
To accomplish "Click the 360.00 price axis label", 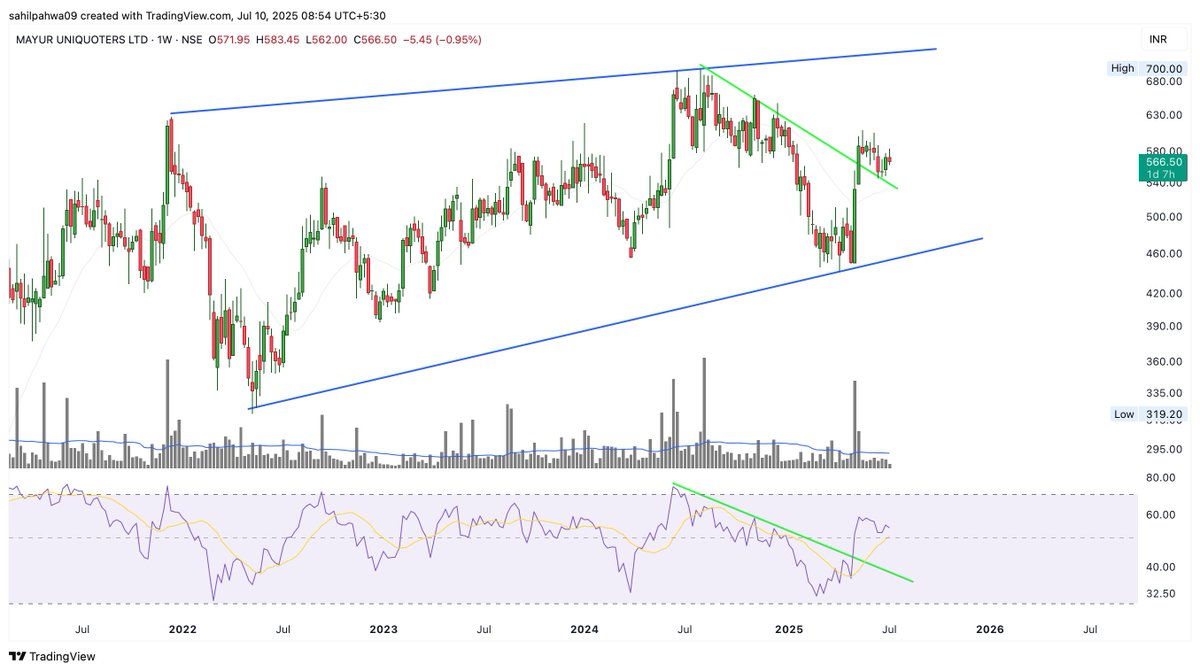I will coord(1164,362).
